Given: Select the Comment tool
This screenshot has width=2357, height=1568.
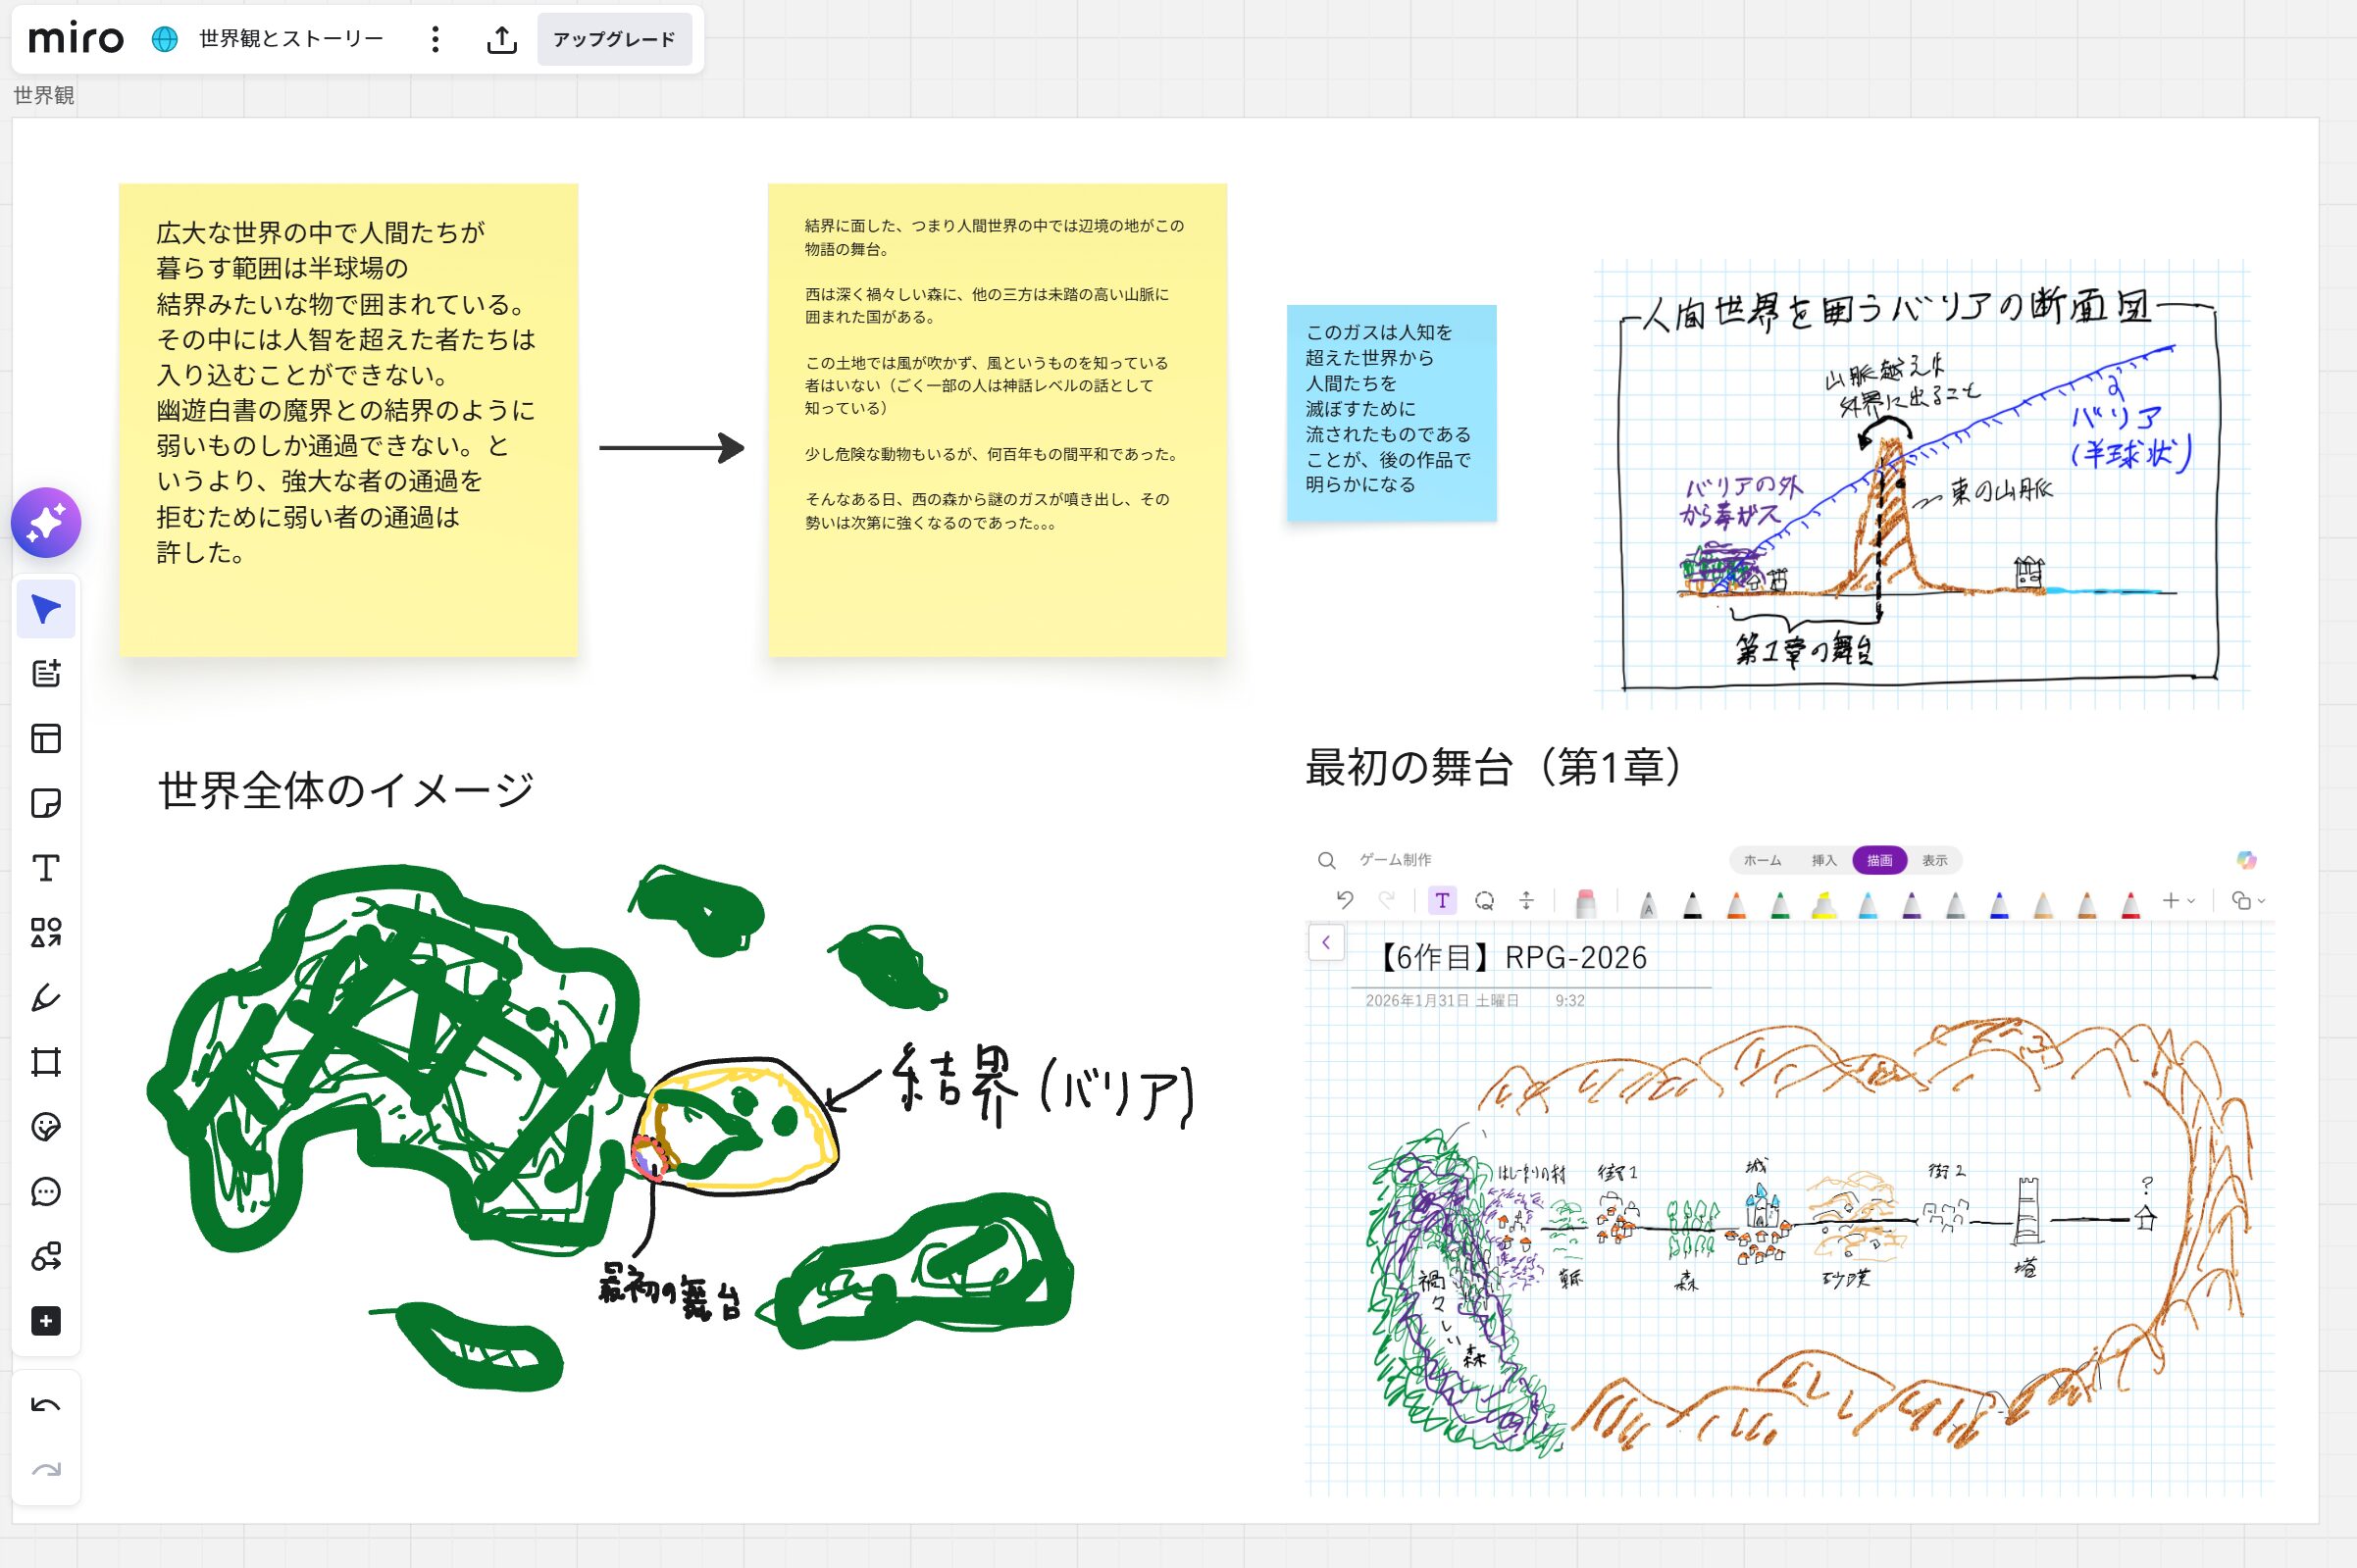Looking at the screenshot, I should pos(46,1192).
